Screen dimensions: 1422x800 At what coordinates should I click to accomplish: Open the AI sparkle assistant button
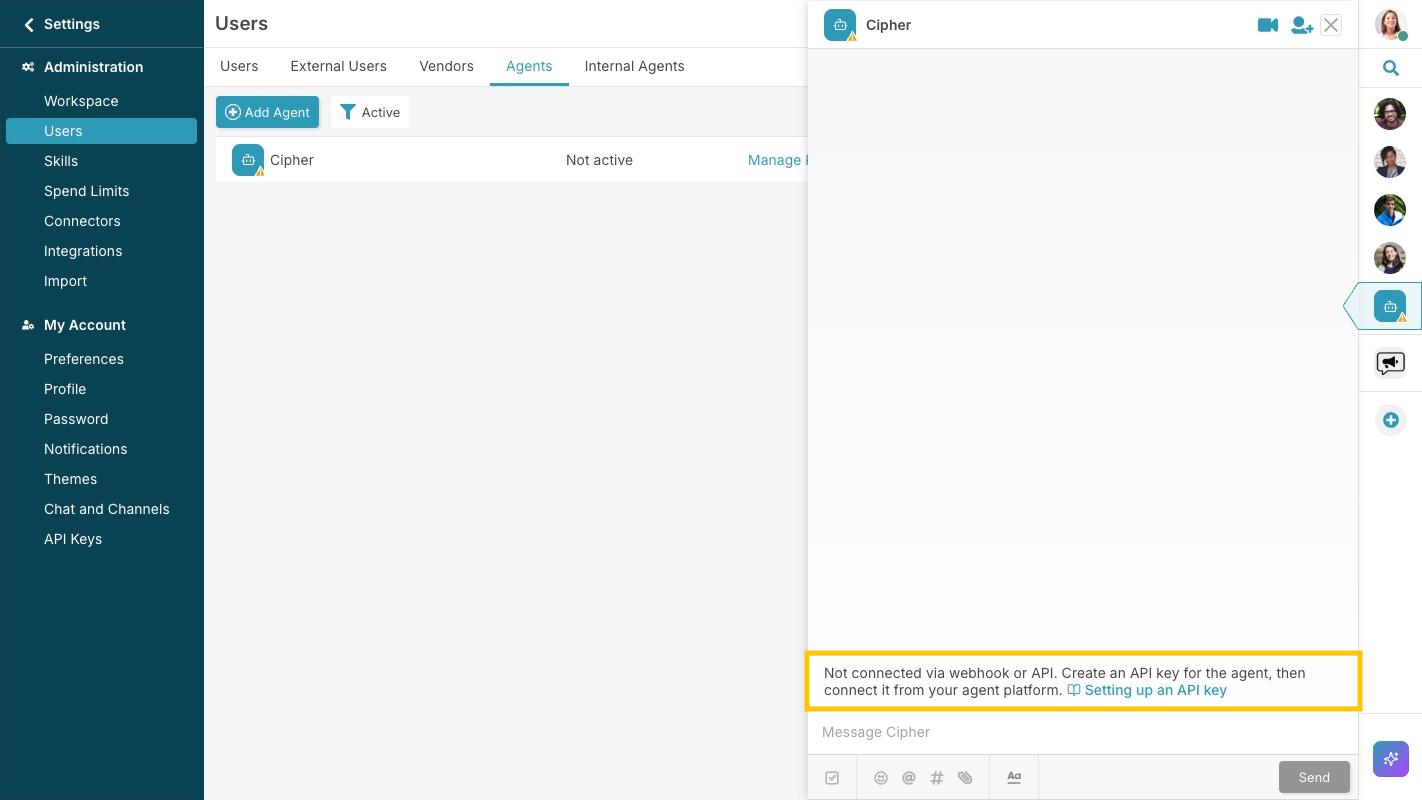[x=1390, y=759]
